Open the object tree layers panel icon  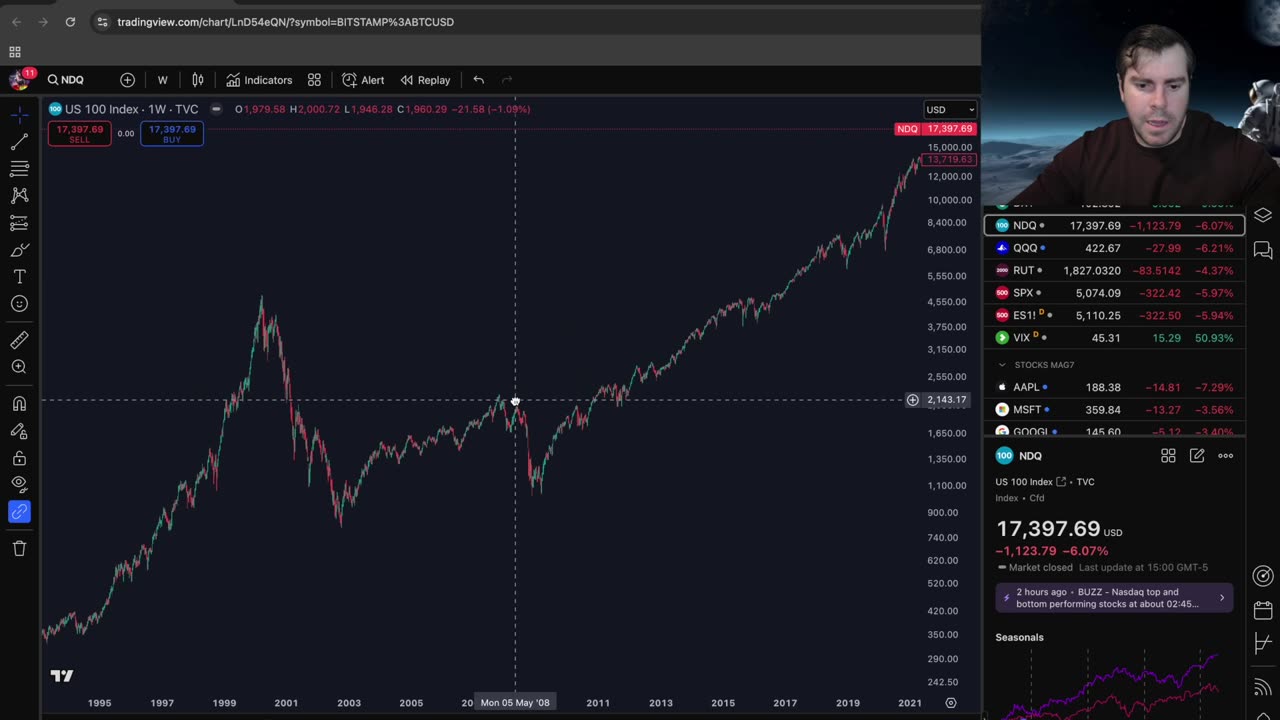click(1263, 215)
